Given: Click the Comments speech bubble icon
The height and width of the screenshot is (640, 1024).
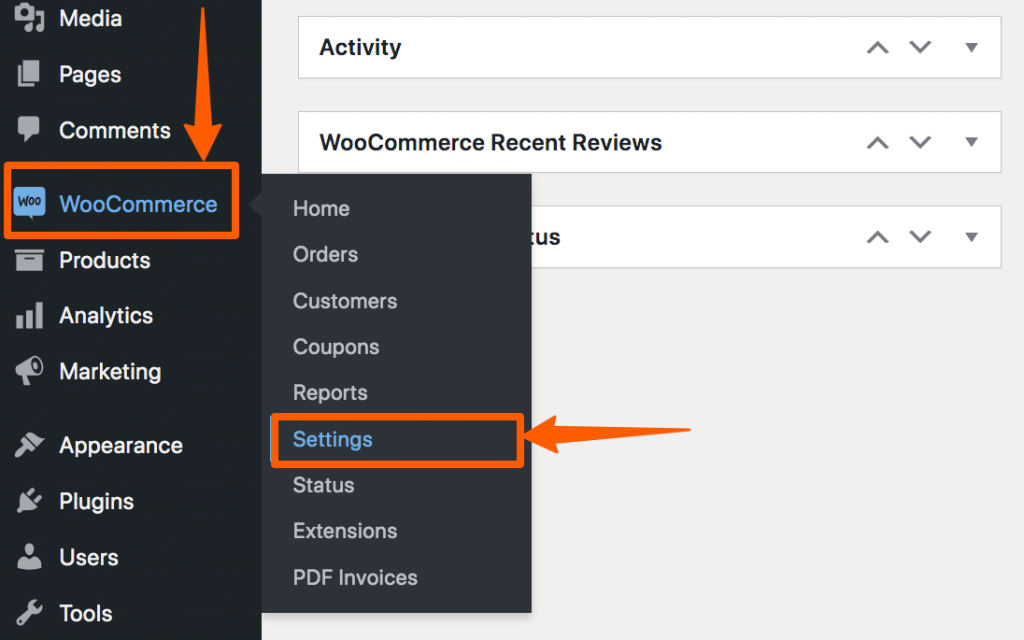Looking at the screenshot, I should [29, 129].
